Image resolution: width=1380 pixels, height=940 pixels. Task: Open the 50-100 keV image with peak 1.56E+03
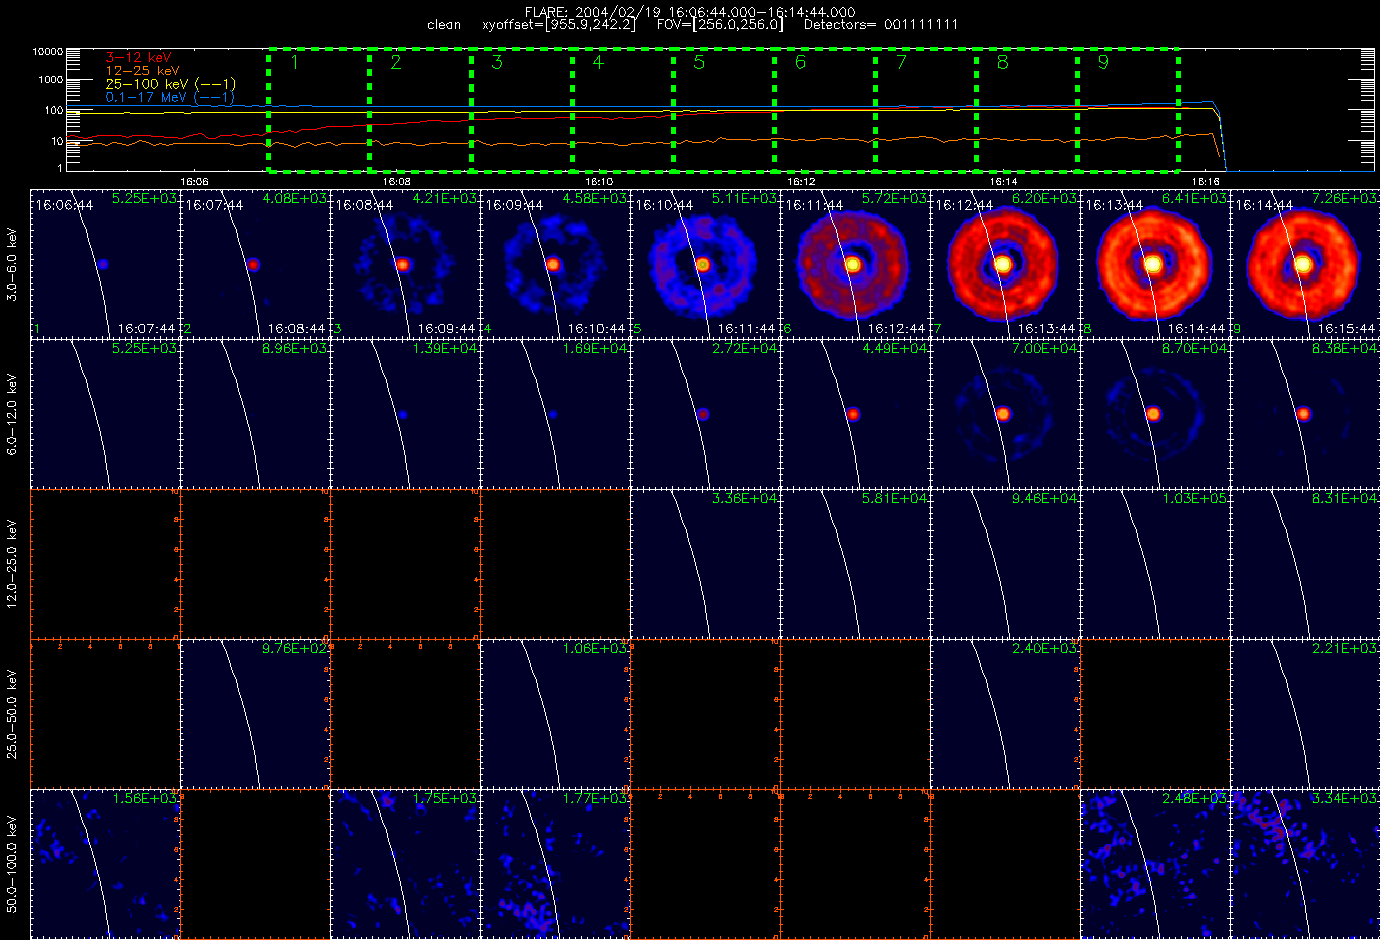[106, 864]
